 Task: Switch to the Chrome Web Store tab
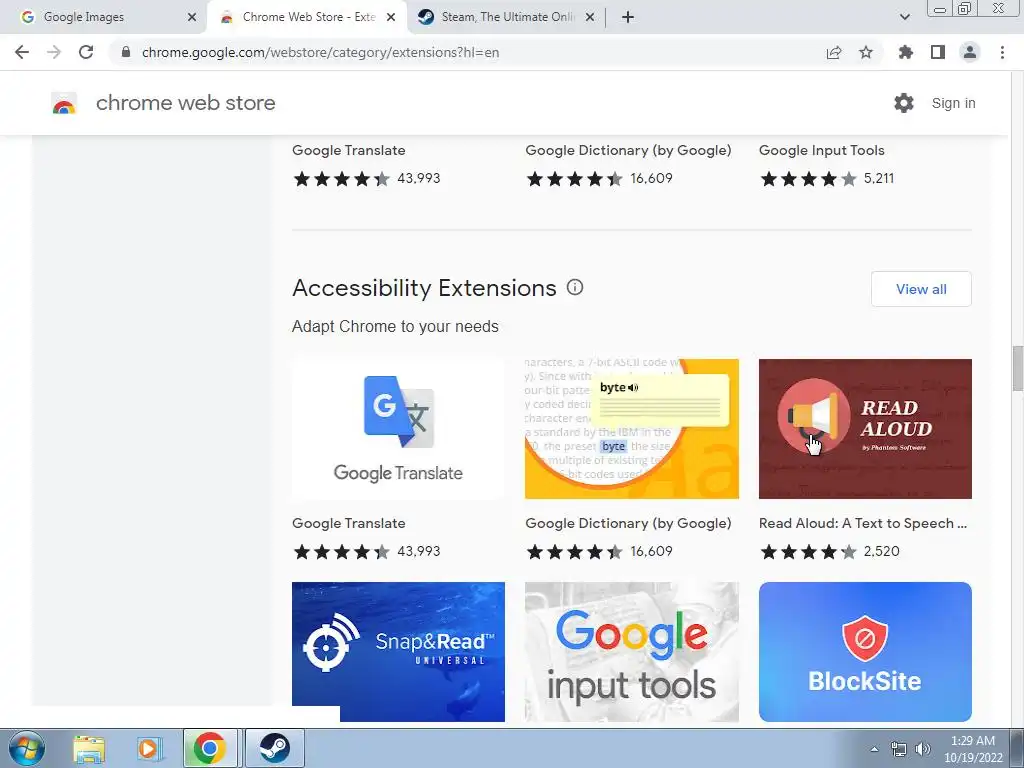[307, 17]
